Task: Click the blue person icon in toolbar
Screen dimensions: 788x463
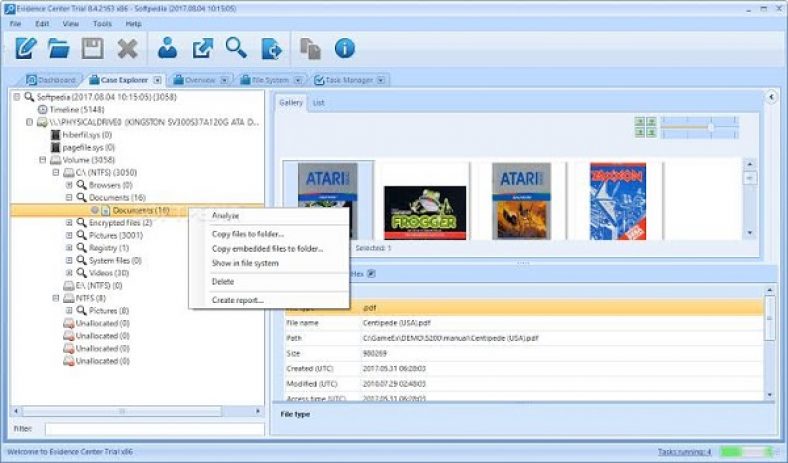Action: (x=168, y=46)
